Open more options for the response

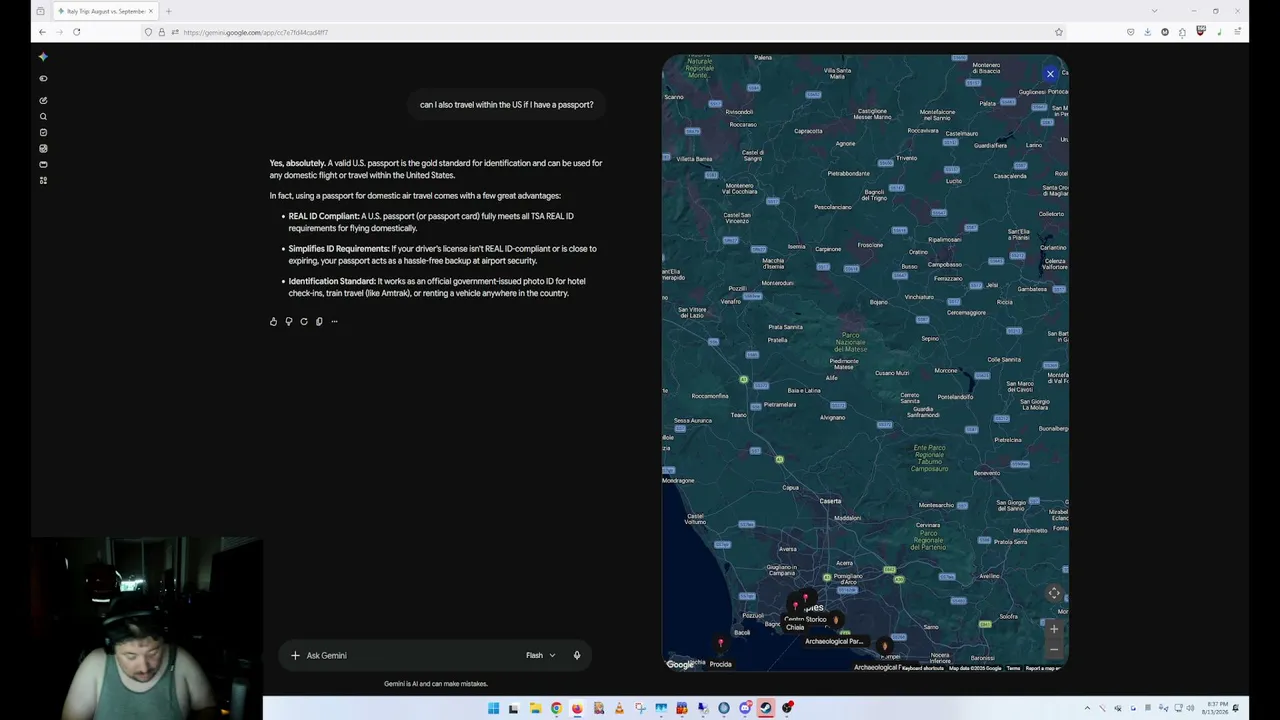(x=334, y=321)
